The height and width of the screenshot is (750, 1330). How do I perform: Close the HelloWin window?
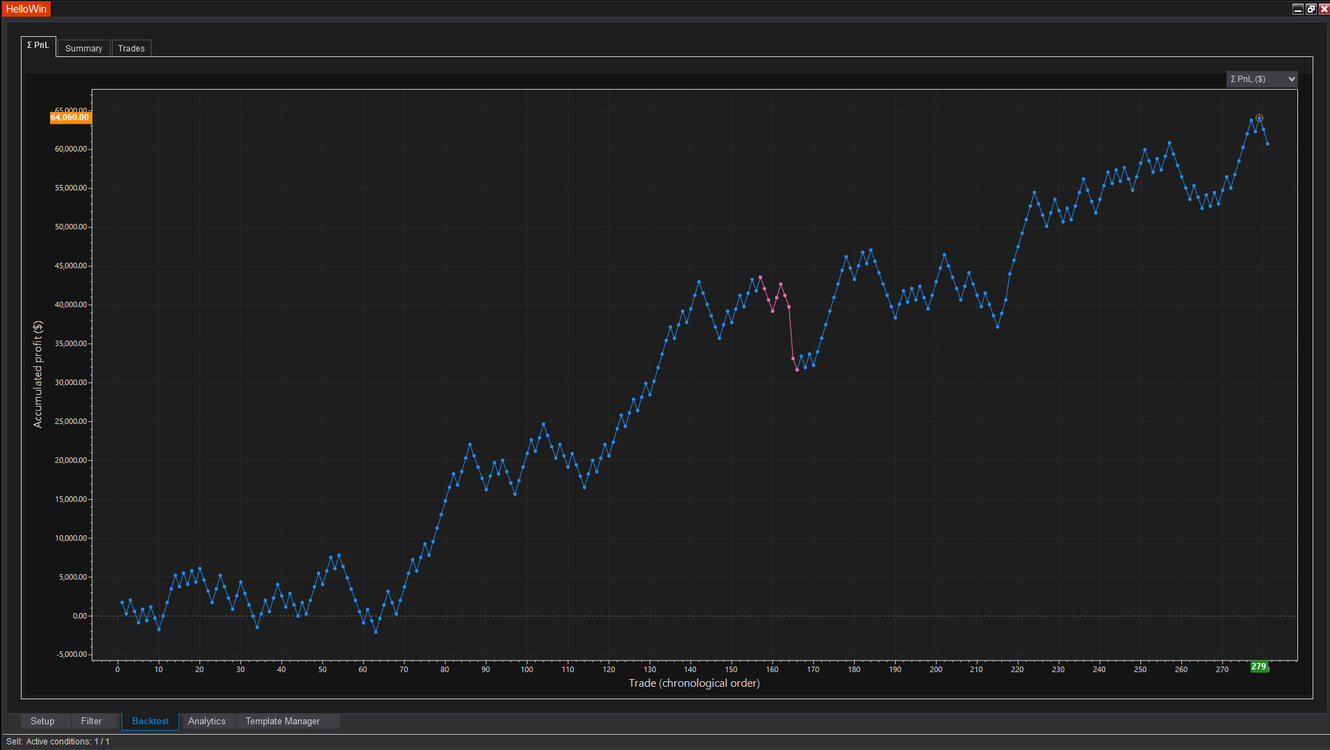pos(1323,8)
